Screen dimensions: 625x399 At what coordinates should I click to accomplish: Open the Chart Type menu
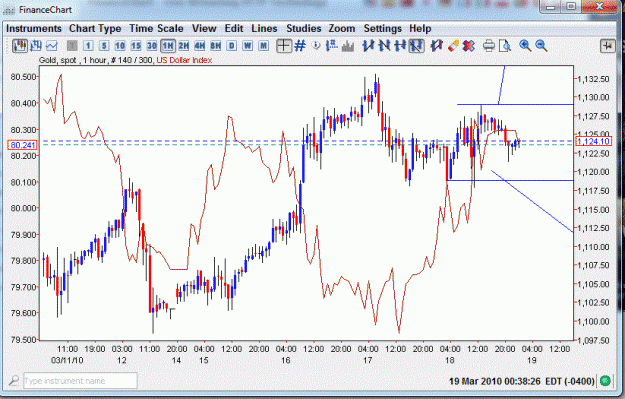point(95,29)
